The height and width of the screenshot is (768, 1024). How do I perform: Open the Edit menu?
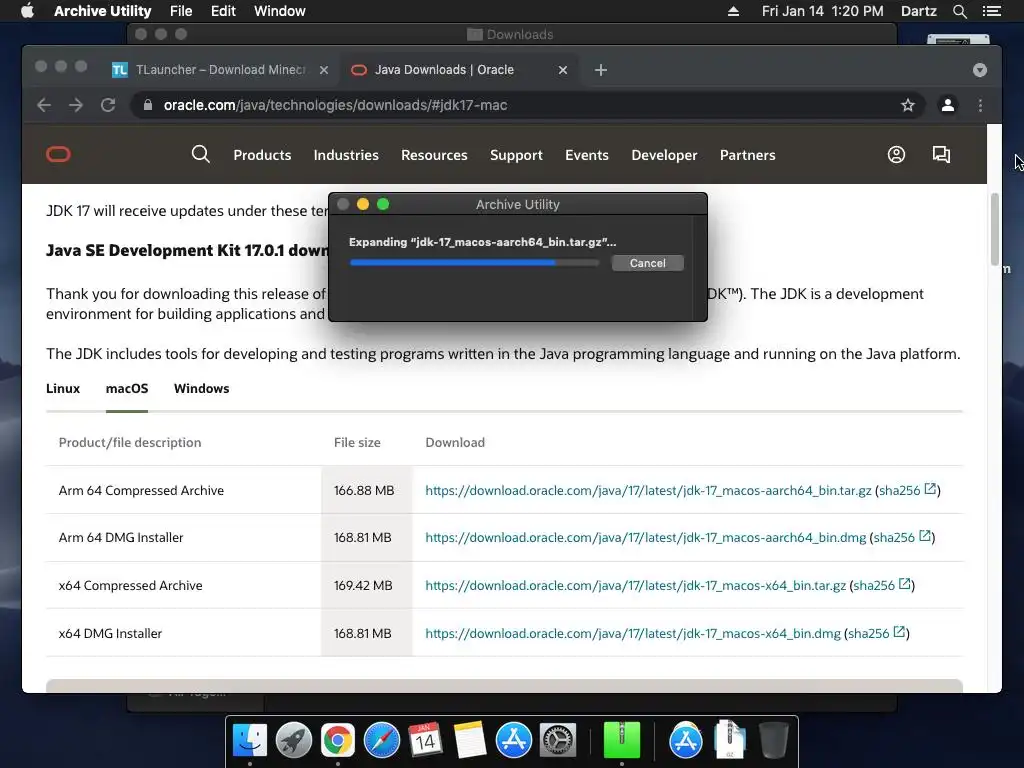point(223,11)
